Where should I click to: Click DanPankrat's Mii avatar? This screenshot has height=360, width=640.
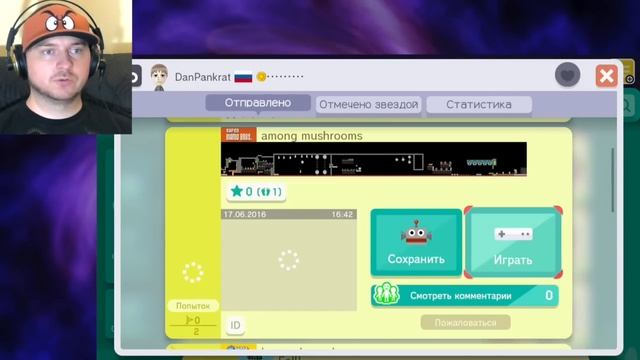[159, 77]
